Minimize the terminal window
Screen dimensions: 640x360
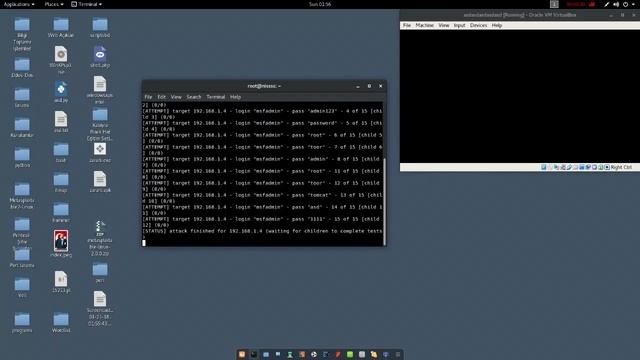coord(358,86)
